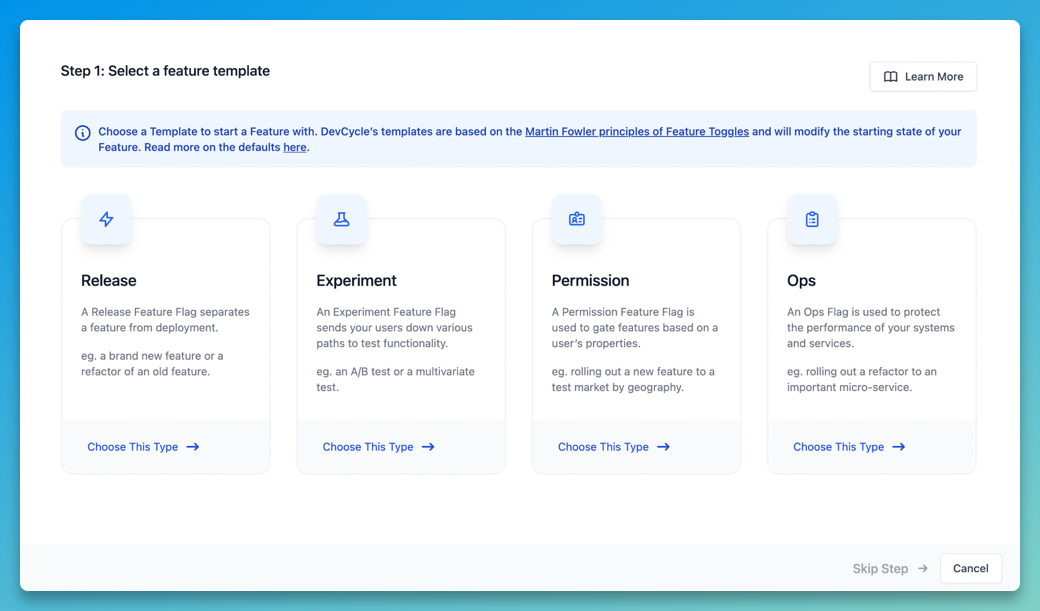Click the Learn More button

[922, 76]
